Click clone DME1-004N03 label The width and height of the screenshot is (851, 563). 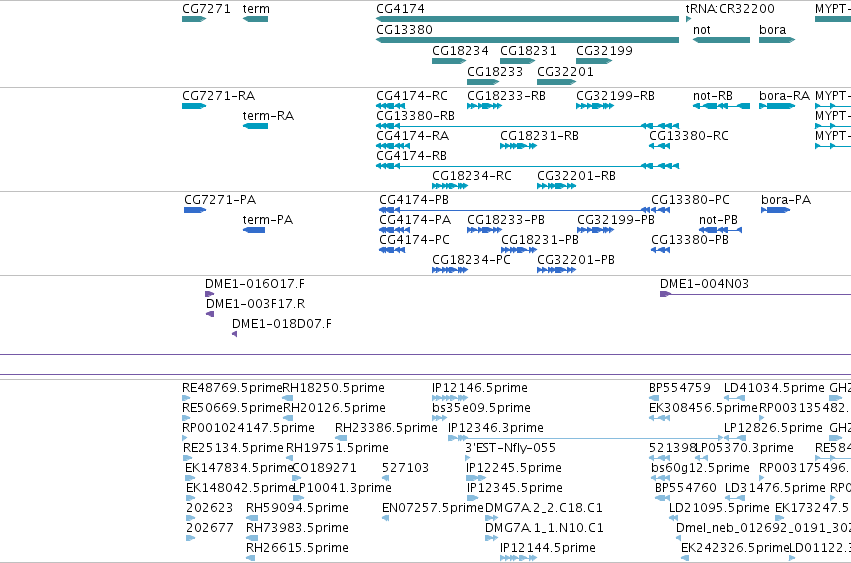click(704, 284)
